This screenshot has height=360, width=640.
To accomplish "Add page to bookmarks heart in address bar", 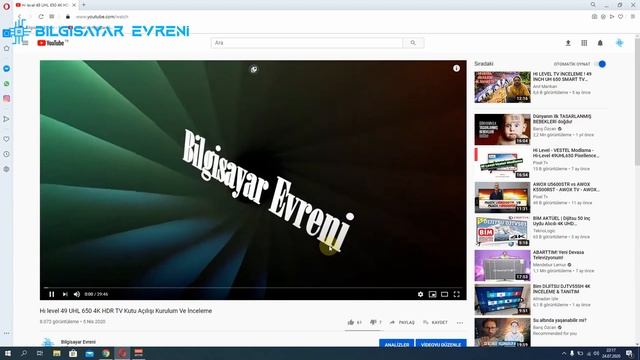I will pos(620,17).
